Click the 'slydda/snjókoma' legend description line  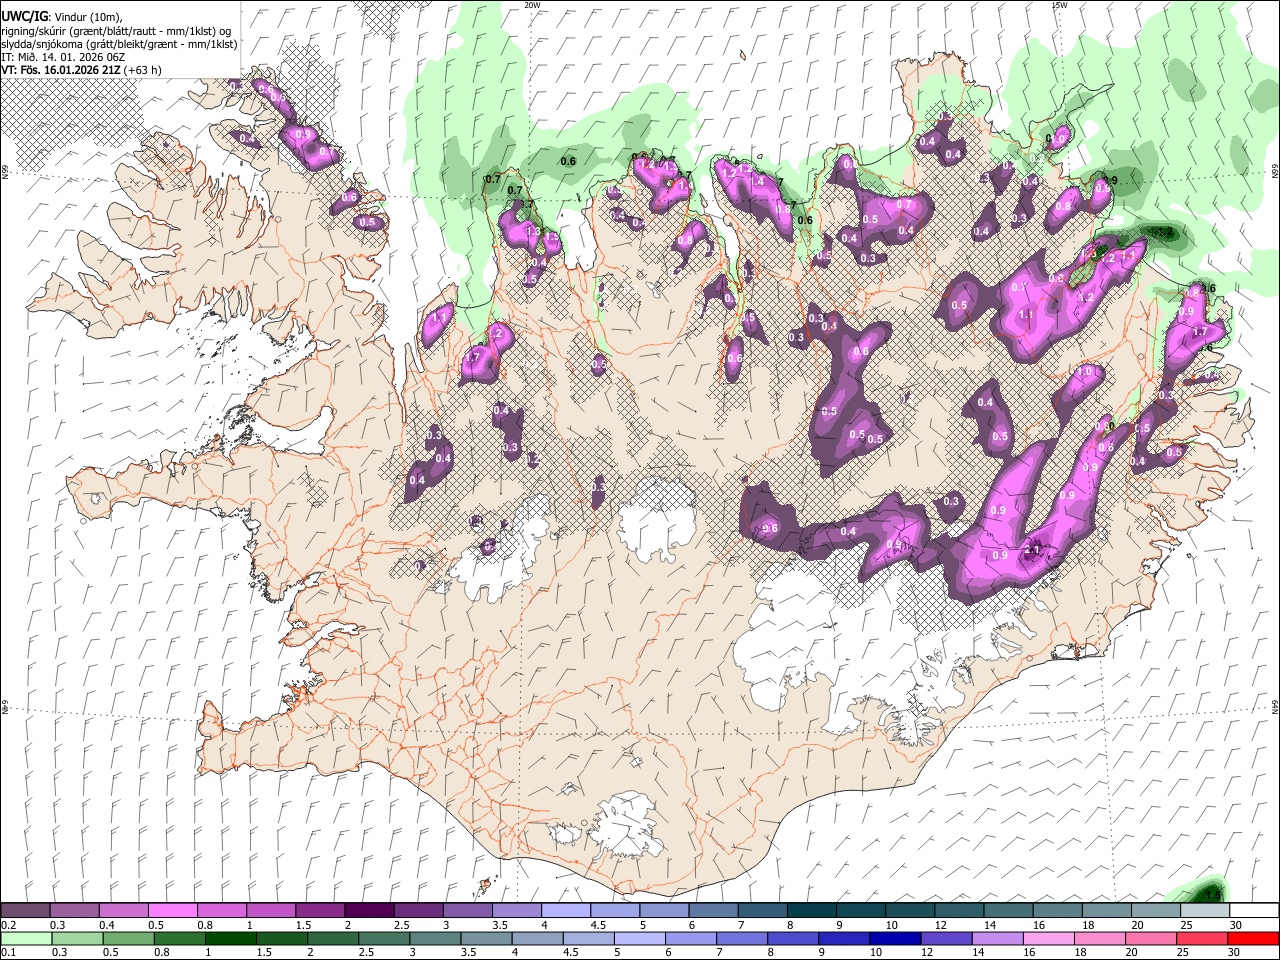[x=119, y=44]
